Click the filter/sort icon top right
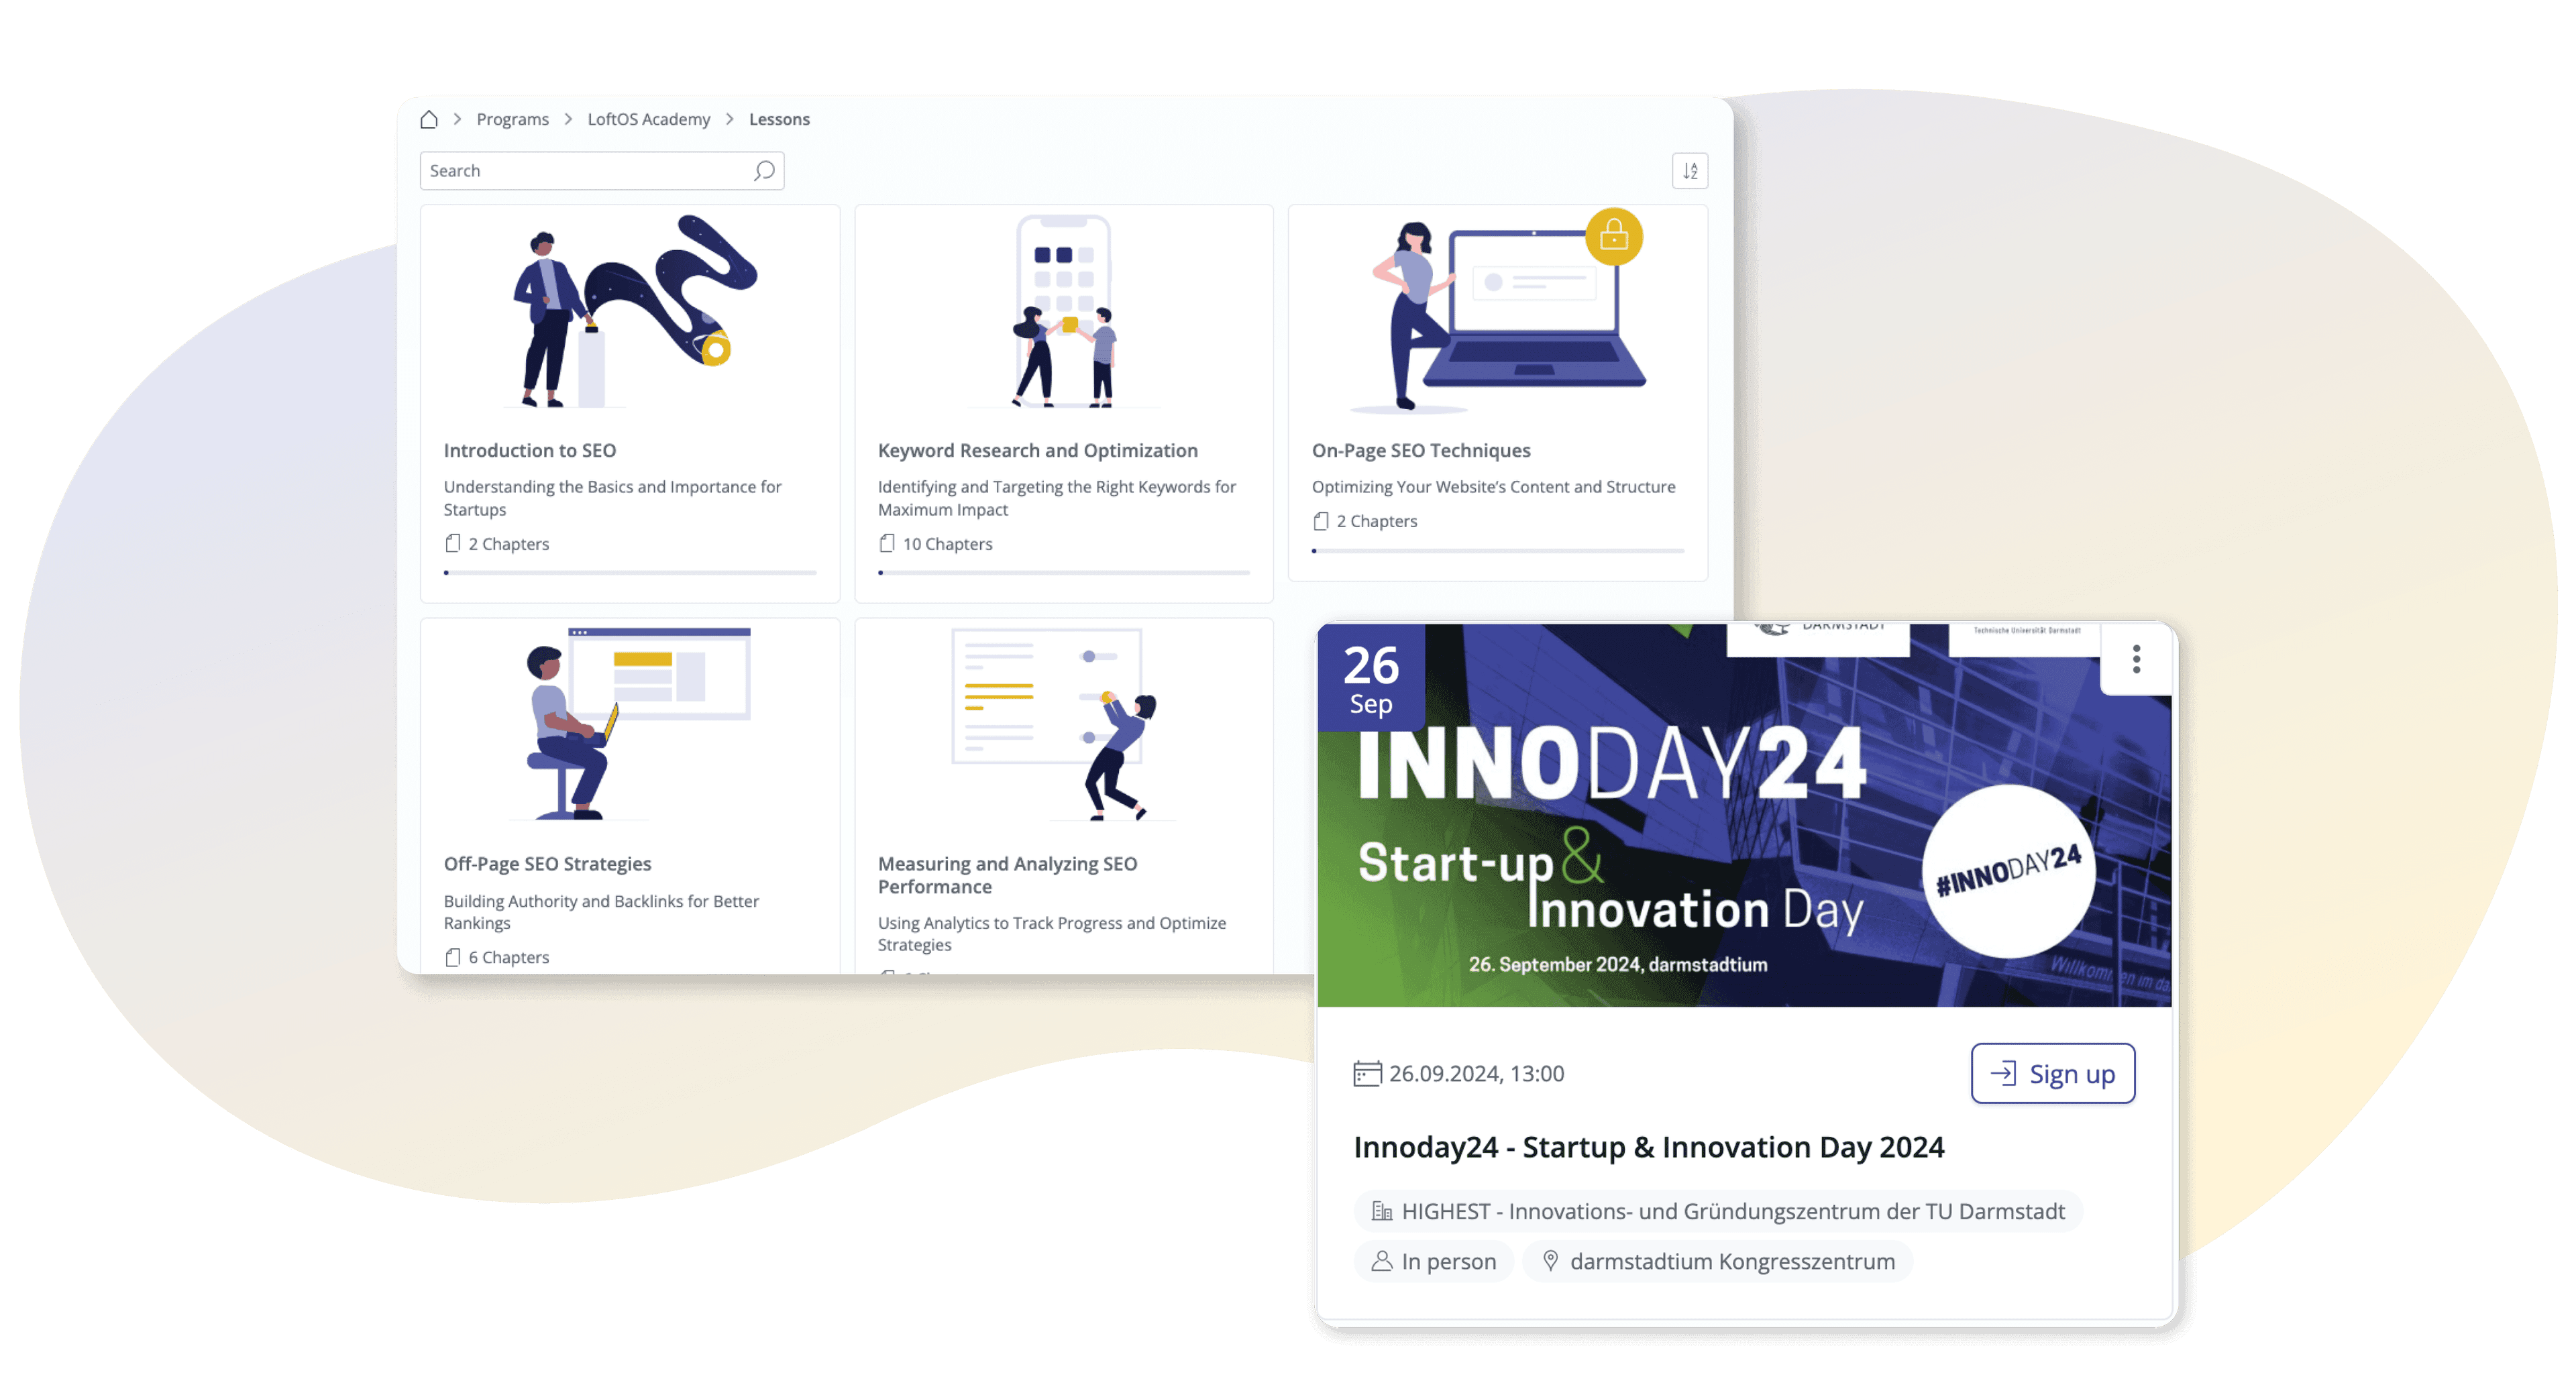 point(1690,170)
